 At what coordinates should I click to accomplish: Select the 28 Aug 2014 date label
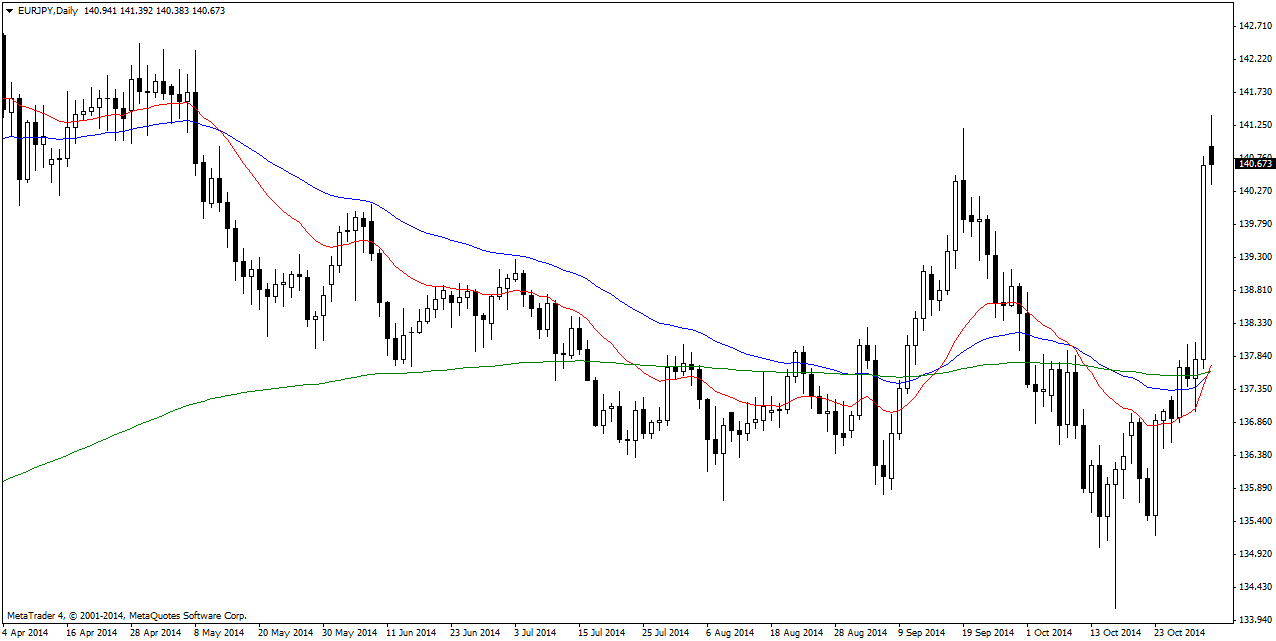[x=861, y=632]
